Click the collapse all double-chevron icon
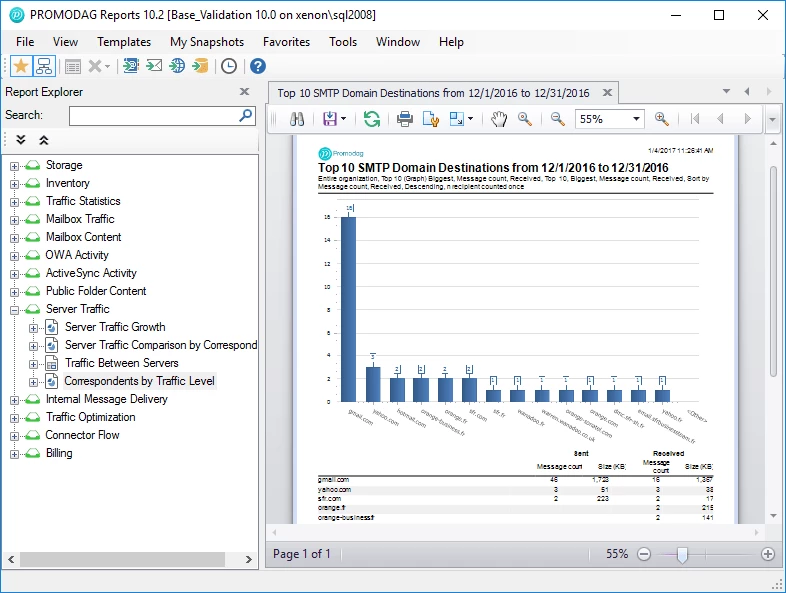 pyautogui.click(x=44, y=140)
